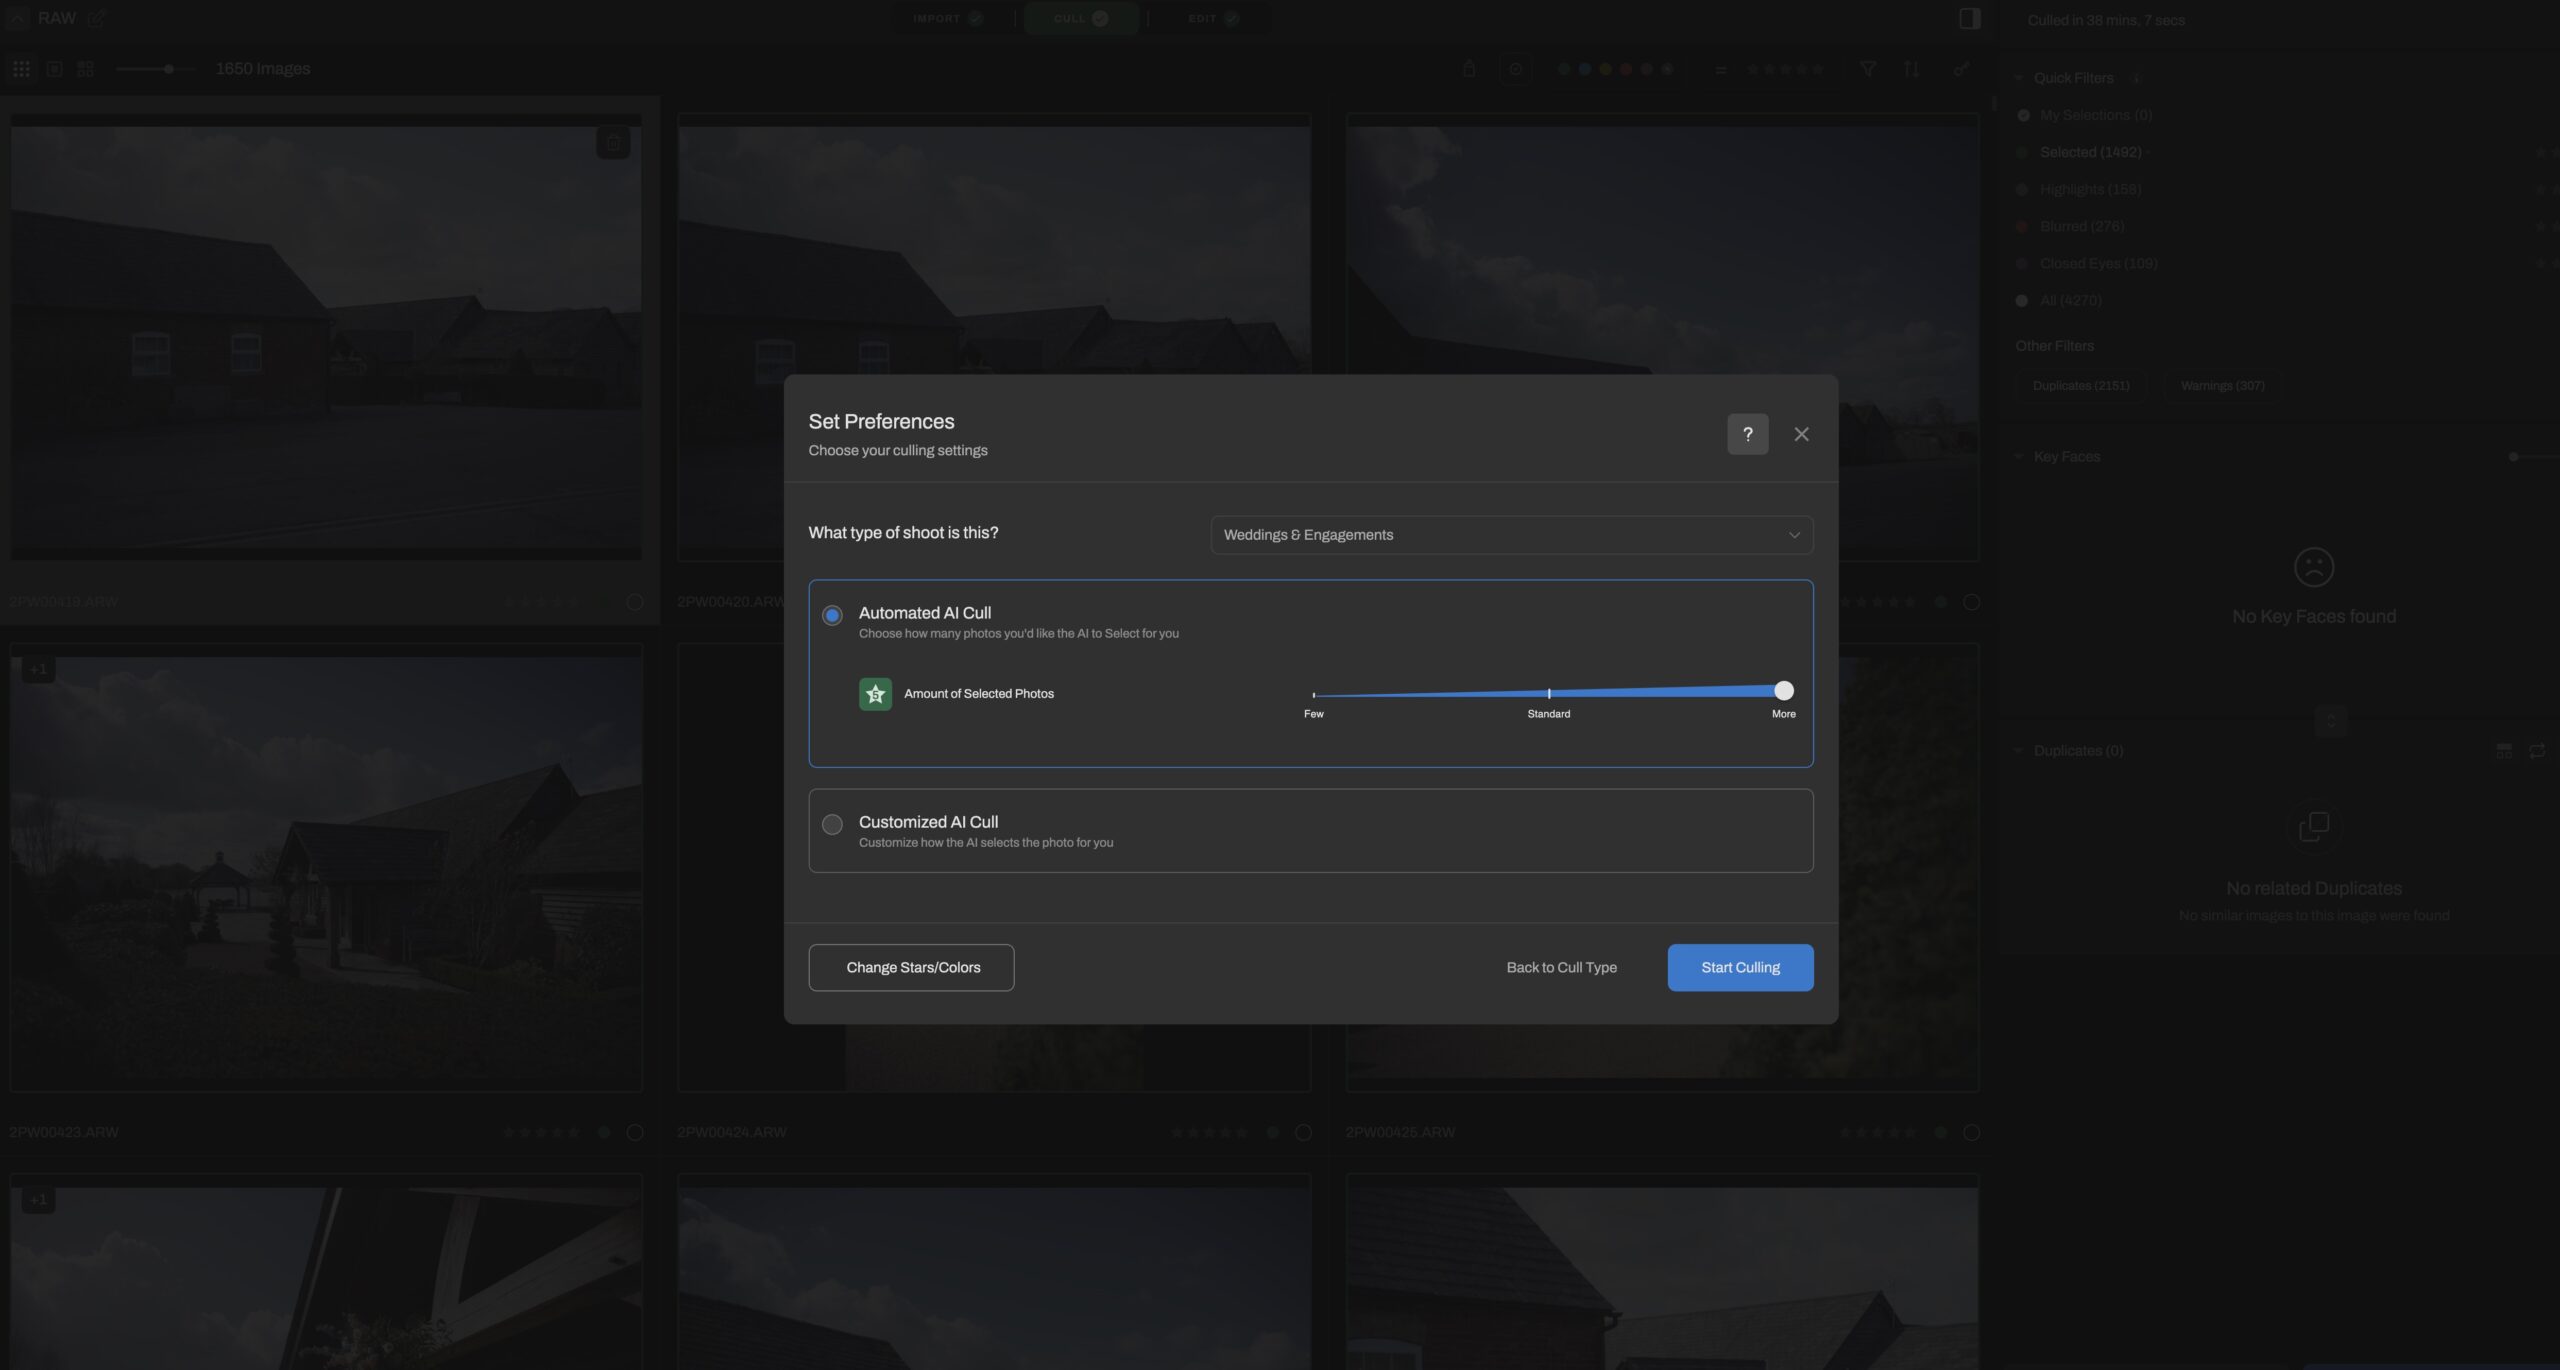Click the edit pencil icon beside RAW

coord(96,18)
